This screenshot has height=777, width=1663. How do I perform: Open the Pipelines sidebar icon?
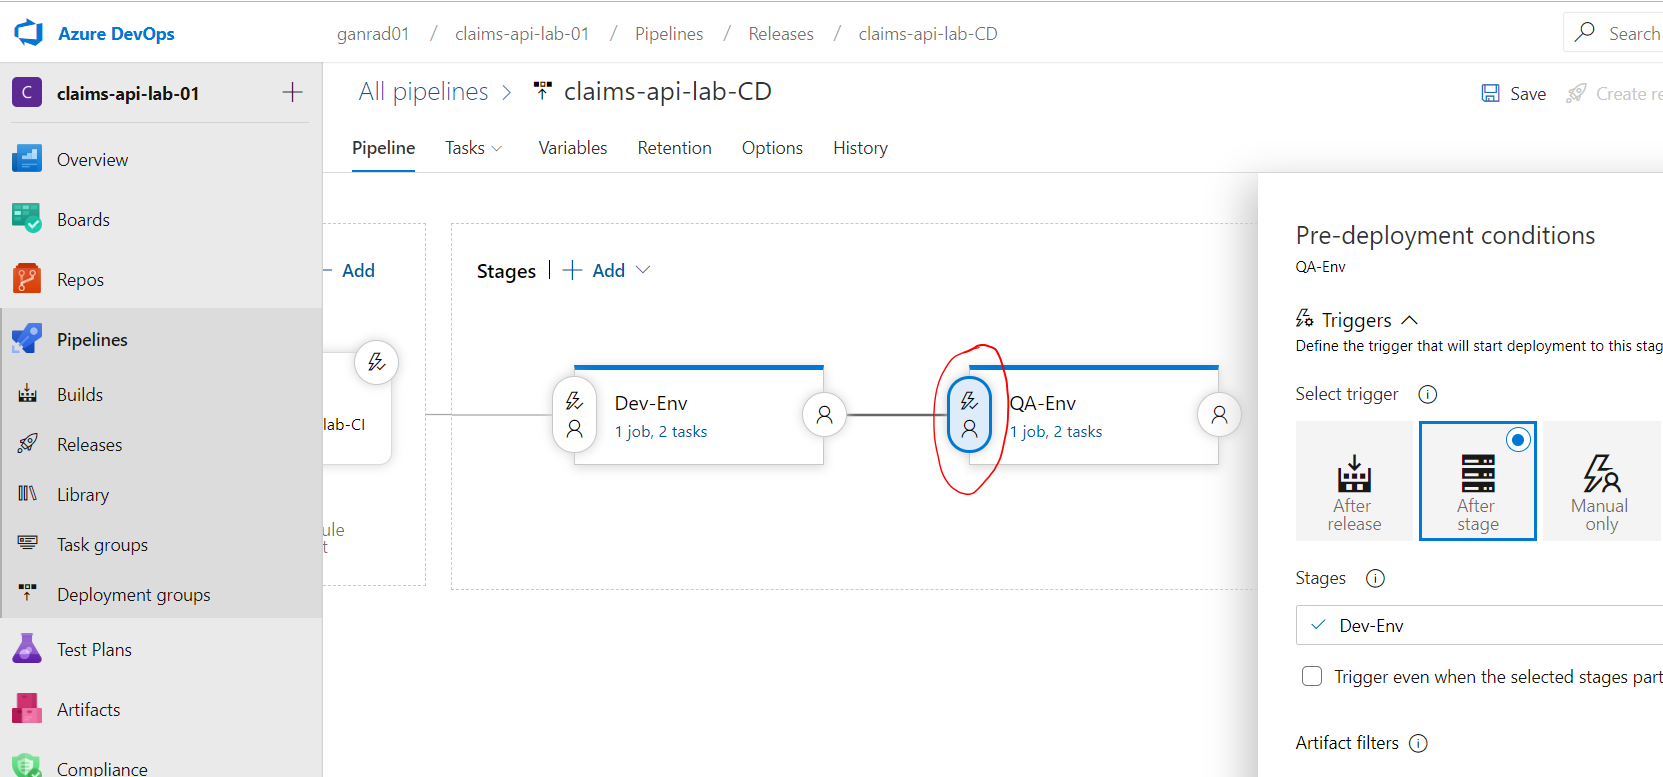[27, 339]
